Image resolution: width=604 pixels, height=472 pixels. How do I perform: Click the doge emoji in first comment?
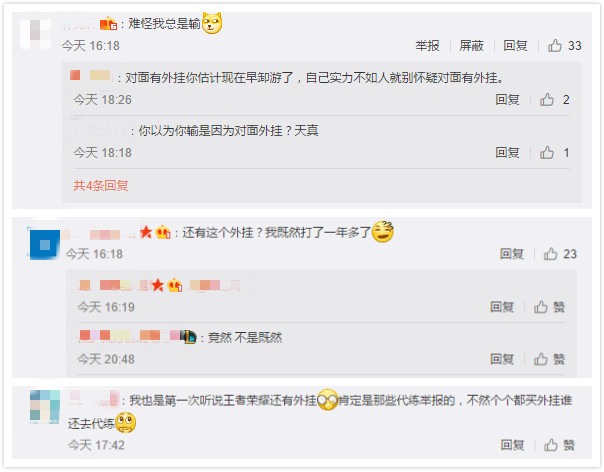click(212, 23)
